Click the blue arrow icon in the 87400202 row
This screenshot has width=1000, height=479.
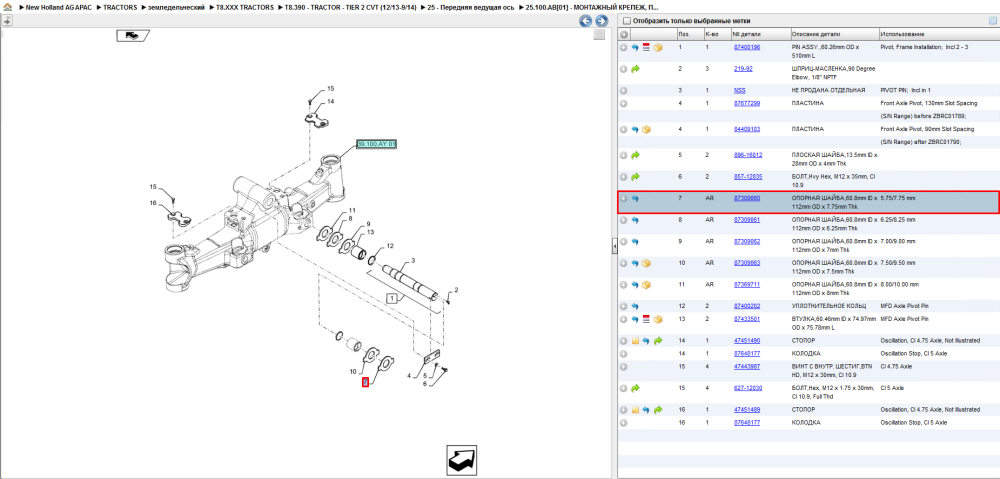tap(635, 307)
